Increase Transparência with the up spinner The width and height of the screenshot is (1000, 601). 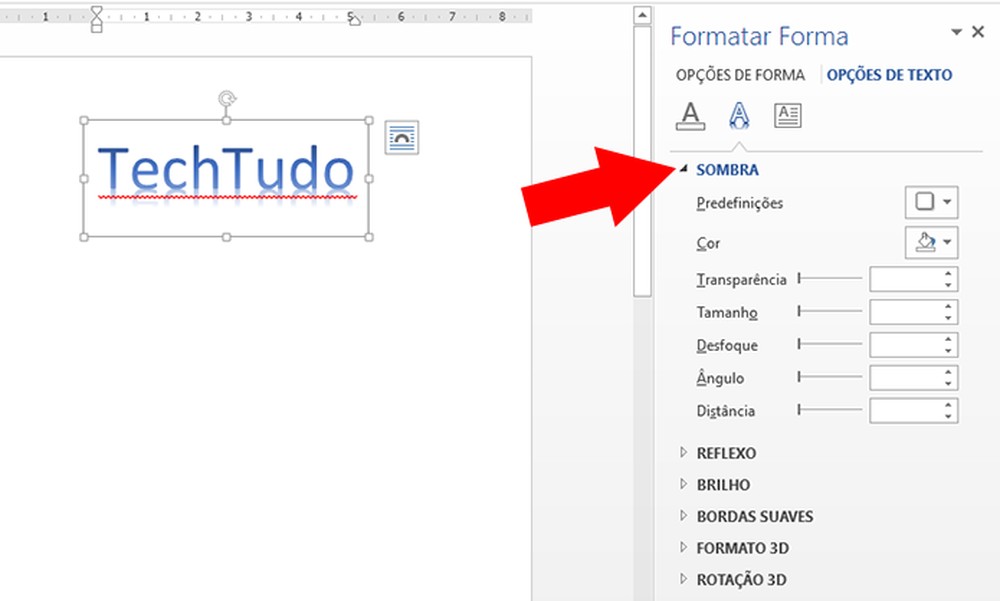(x=948, y=273)
